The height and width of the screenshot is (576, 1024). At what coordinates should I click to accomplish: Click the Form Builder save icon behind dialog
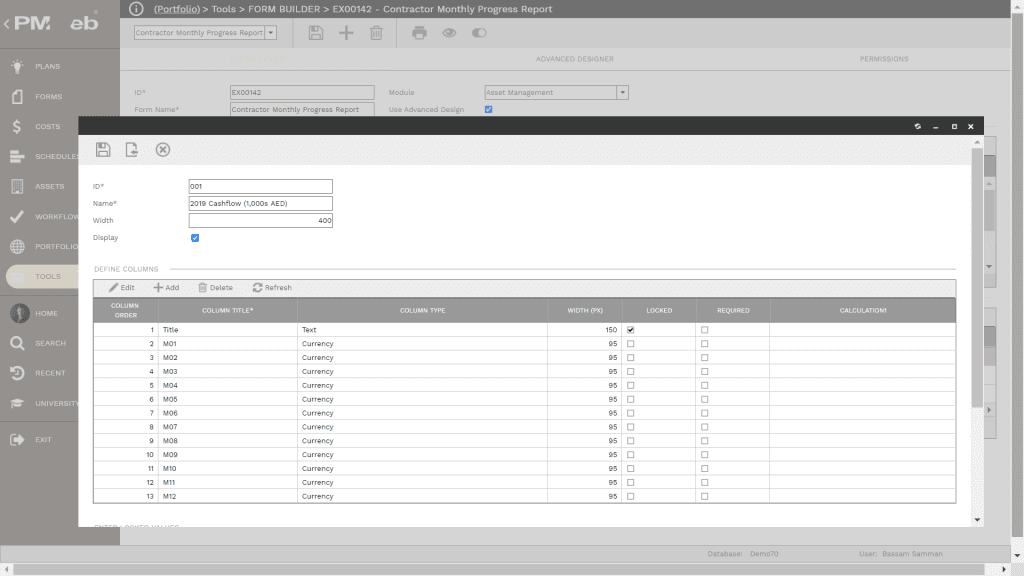click(x=316, y=33)
